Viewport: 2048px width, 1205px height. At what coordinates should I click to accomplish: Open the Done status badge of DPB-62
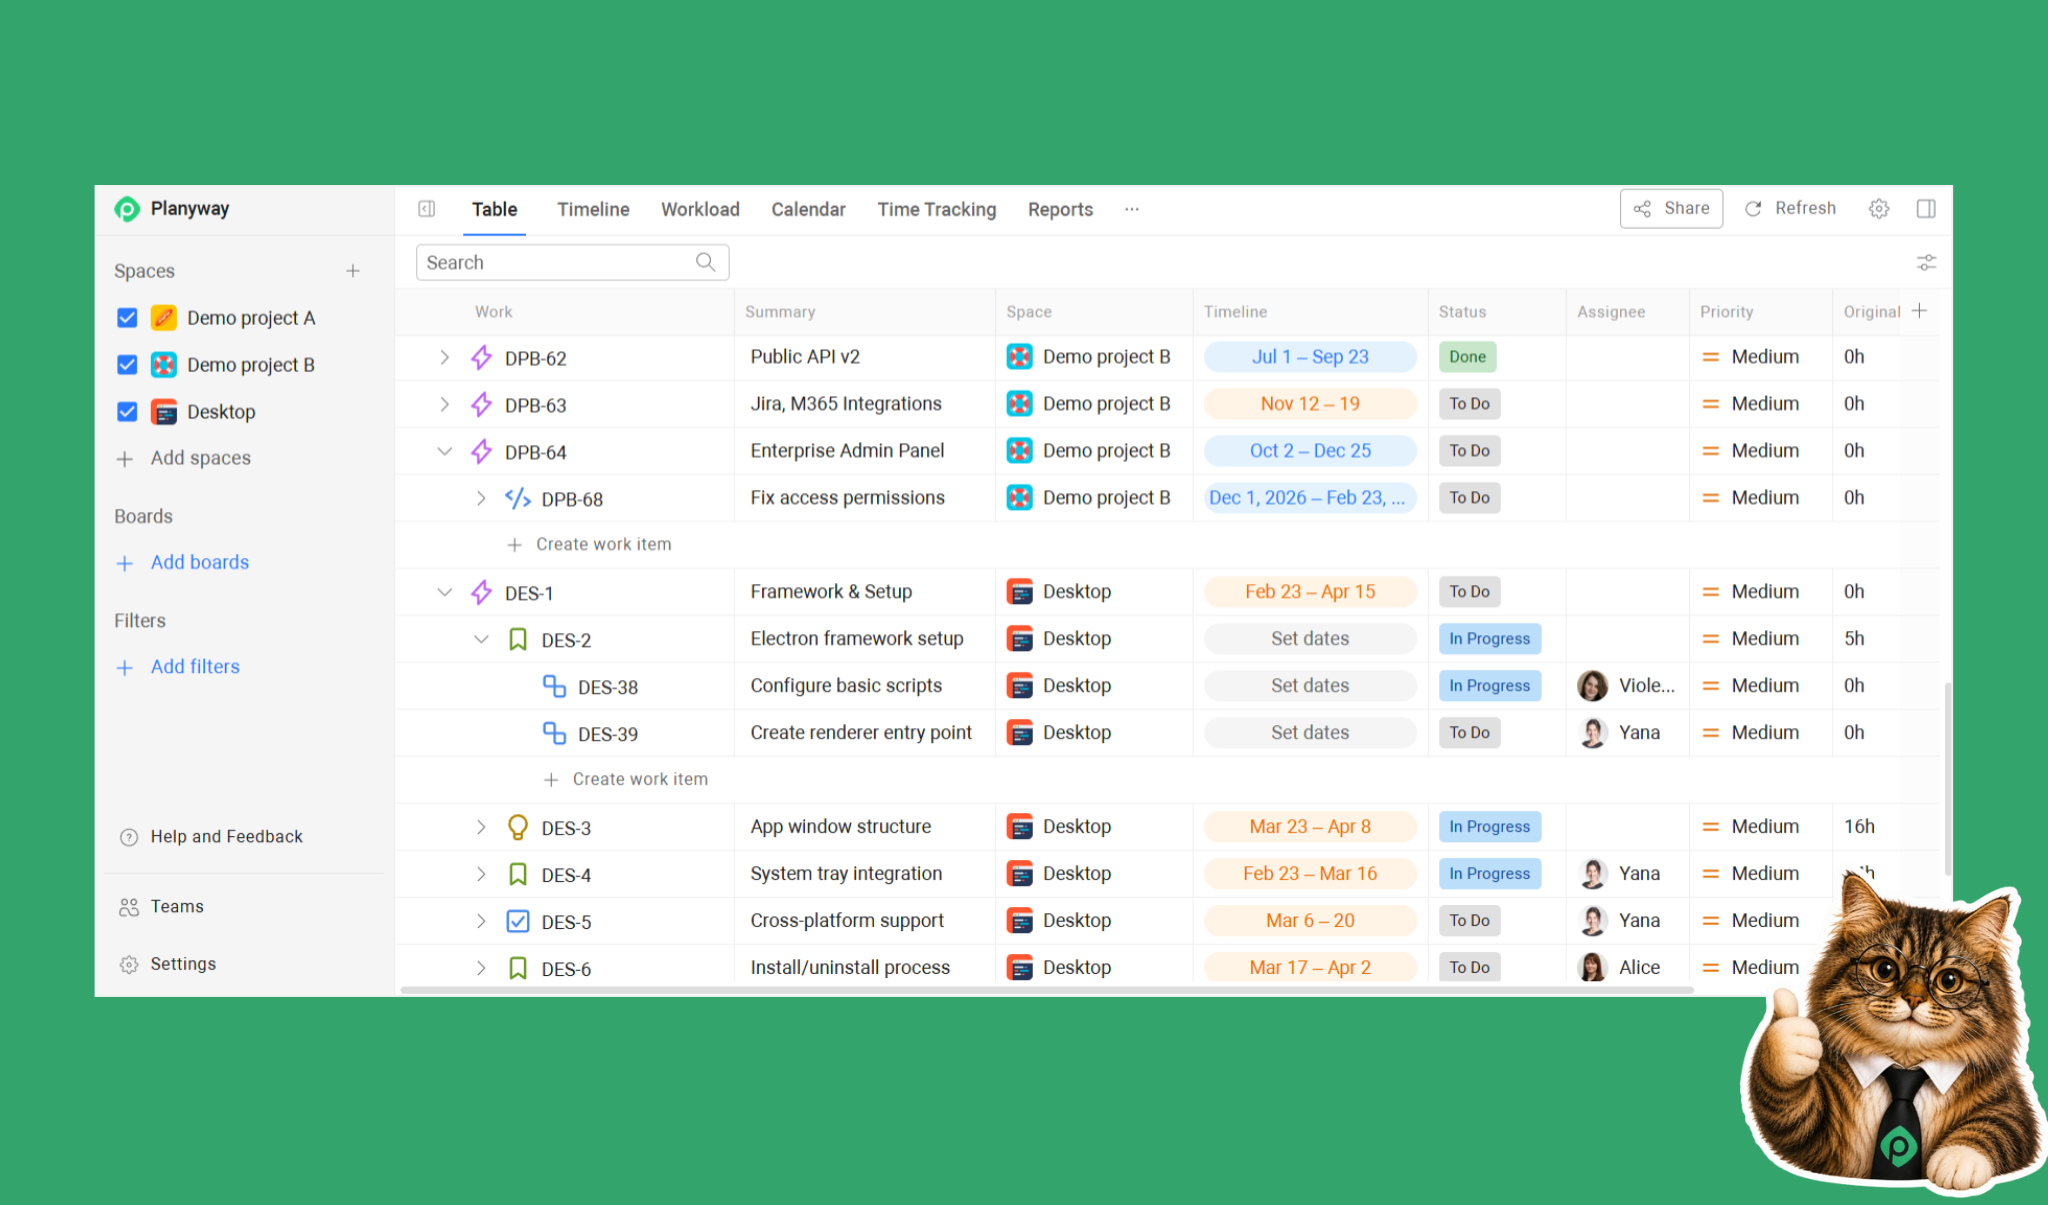coord(1467,356)
